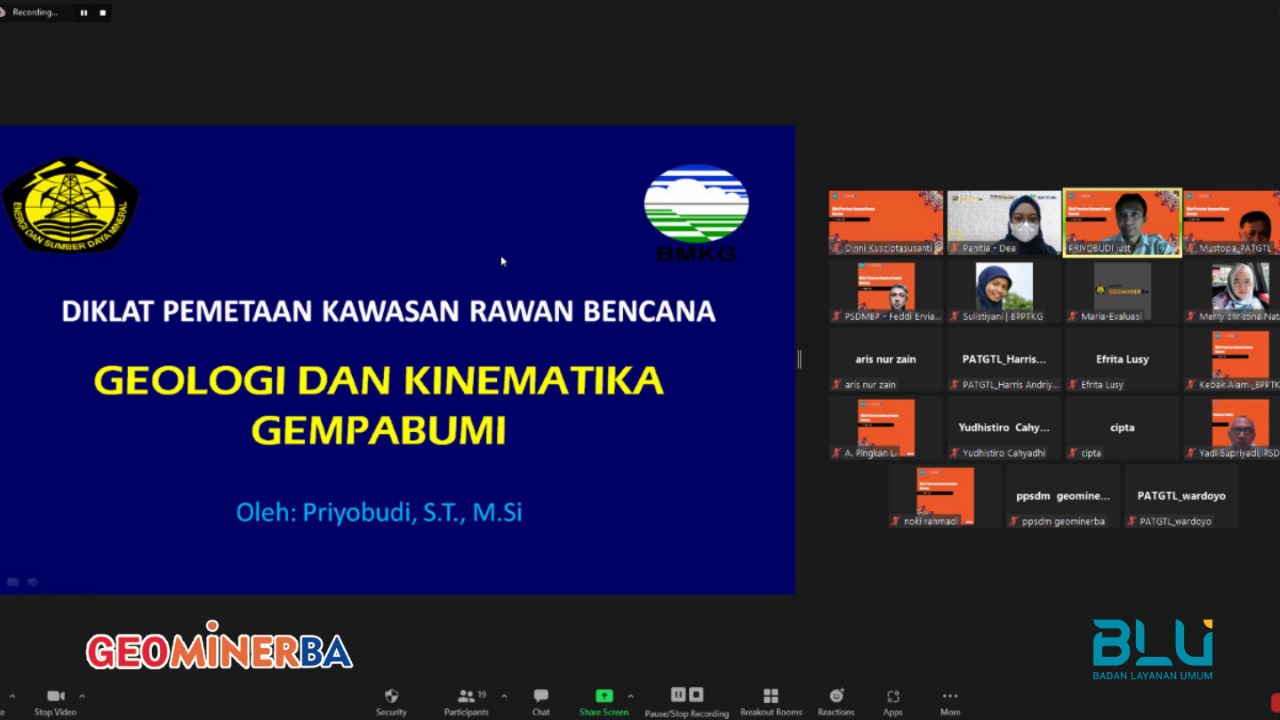
Task: Stop recording from the bottom toolbar
Action: coord(696,695)
